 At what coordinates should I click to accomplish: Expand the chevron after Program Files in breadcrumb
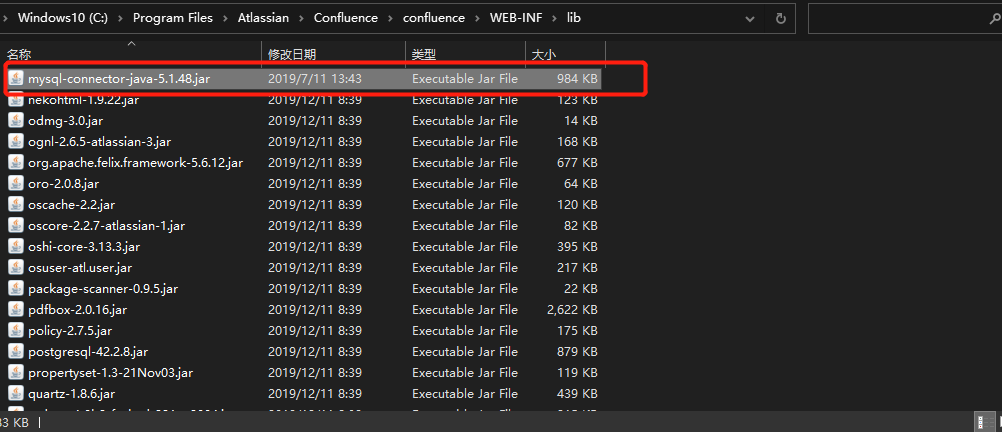pyautogui.click(x=222, y=17)
